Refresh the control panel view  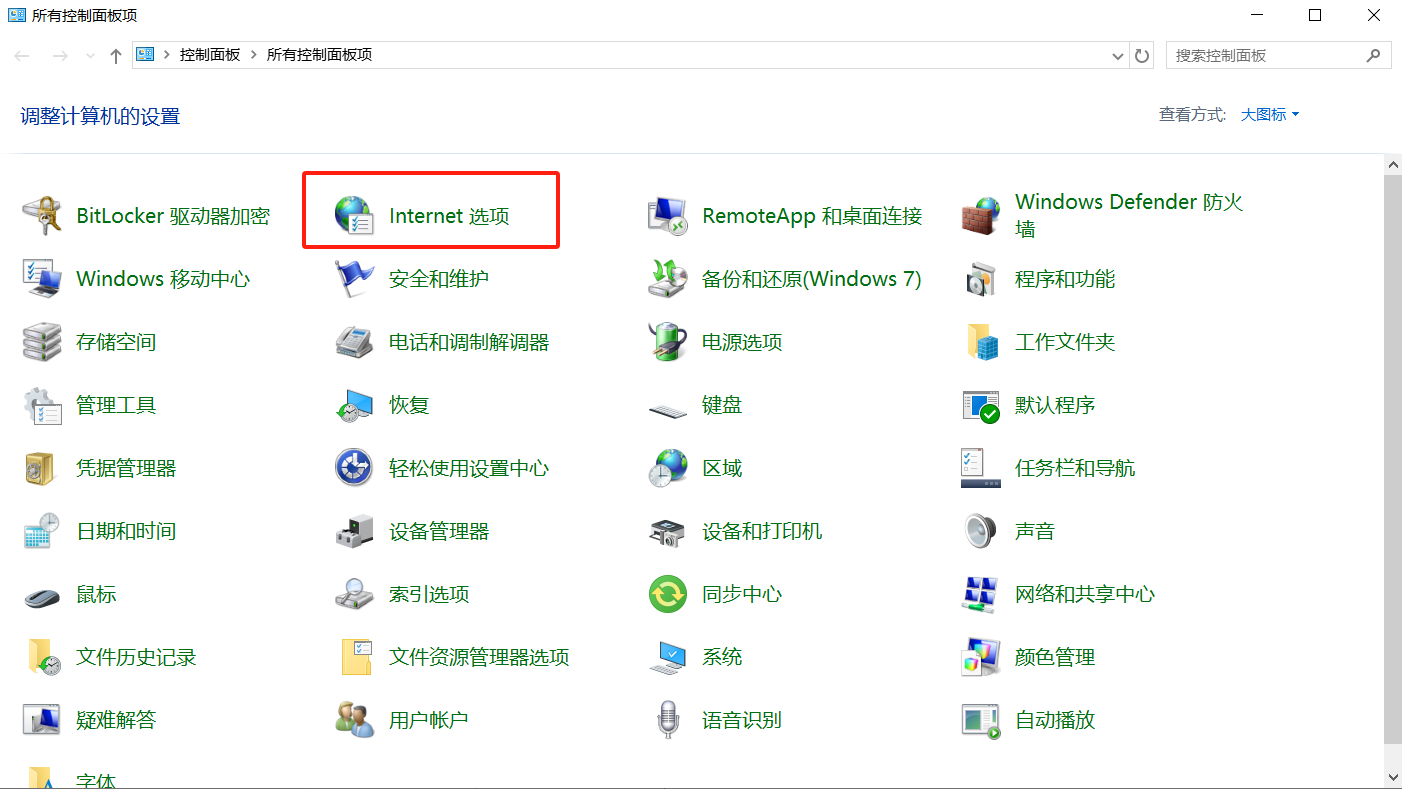point(1142,56)
